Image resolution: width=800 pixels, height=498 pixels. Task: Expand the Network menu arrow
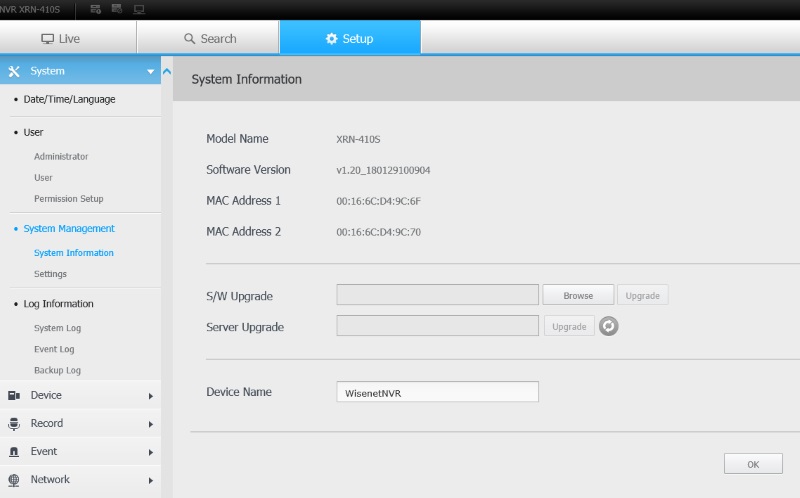tap(151, 481)
